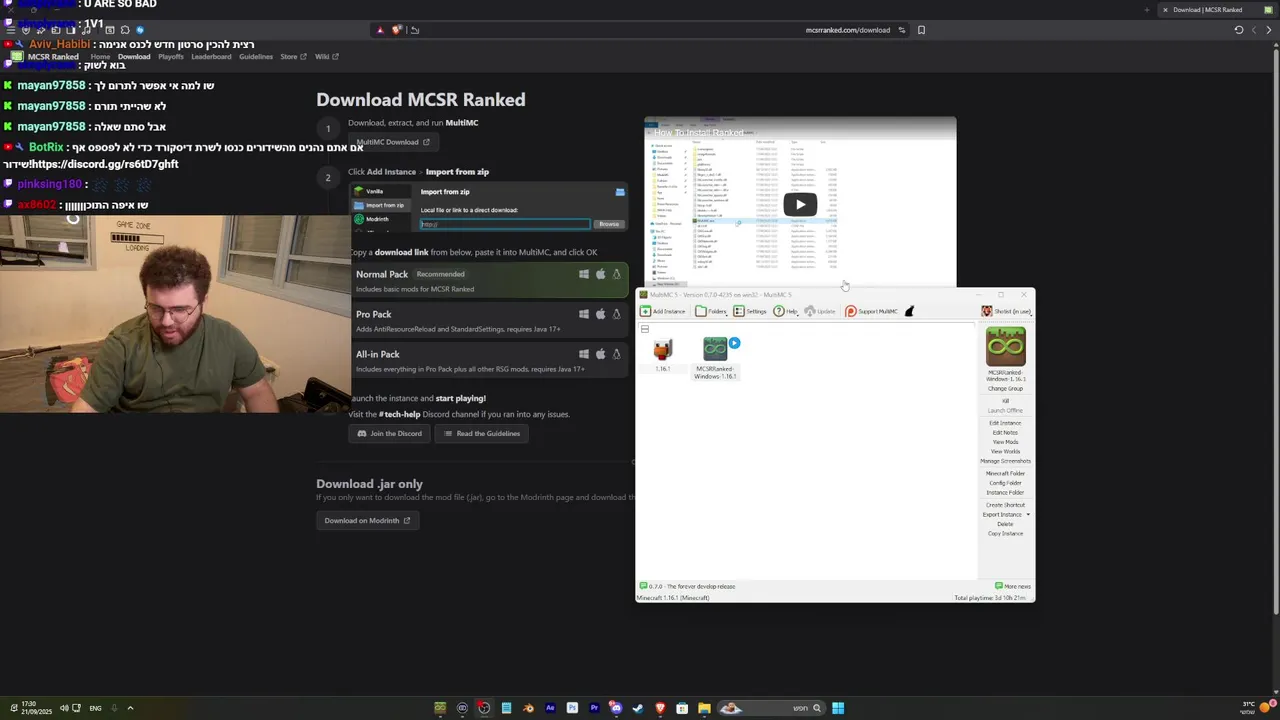
Task: Click Linux icon for Pro Pack
Action: coord(616,314)
